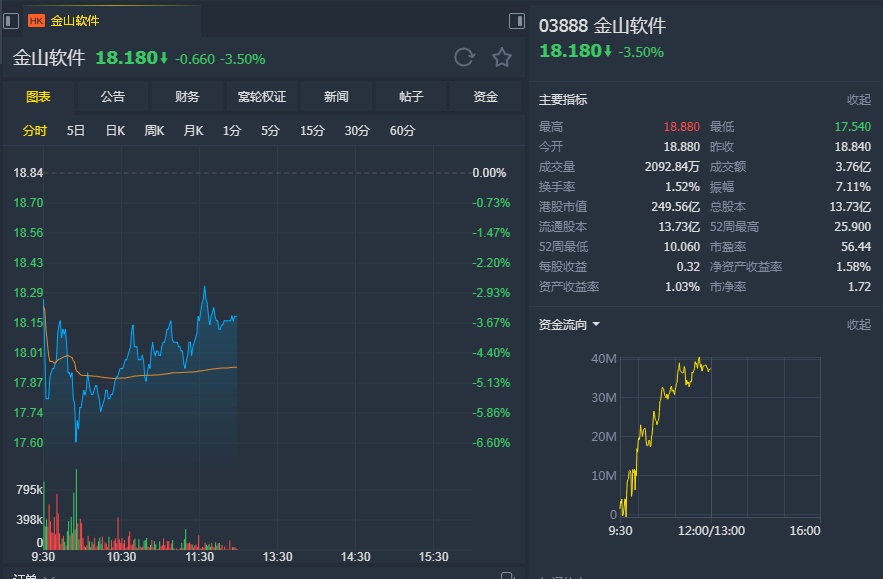Image resolution: width=883 pixels, height=579 pixels.
Task: Show the 月K chart
Action: click(193, 130)
